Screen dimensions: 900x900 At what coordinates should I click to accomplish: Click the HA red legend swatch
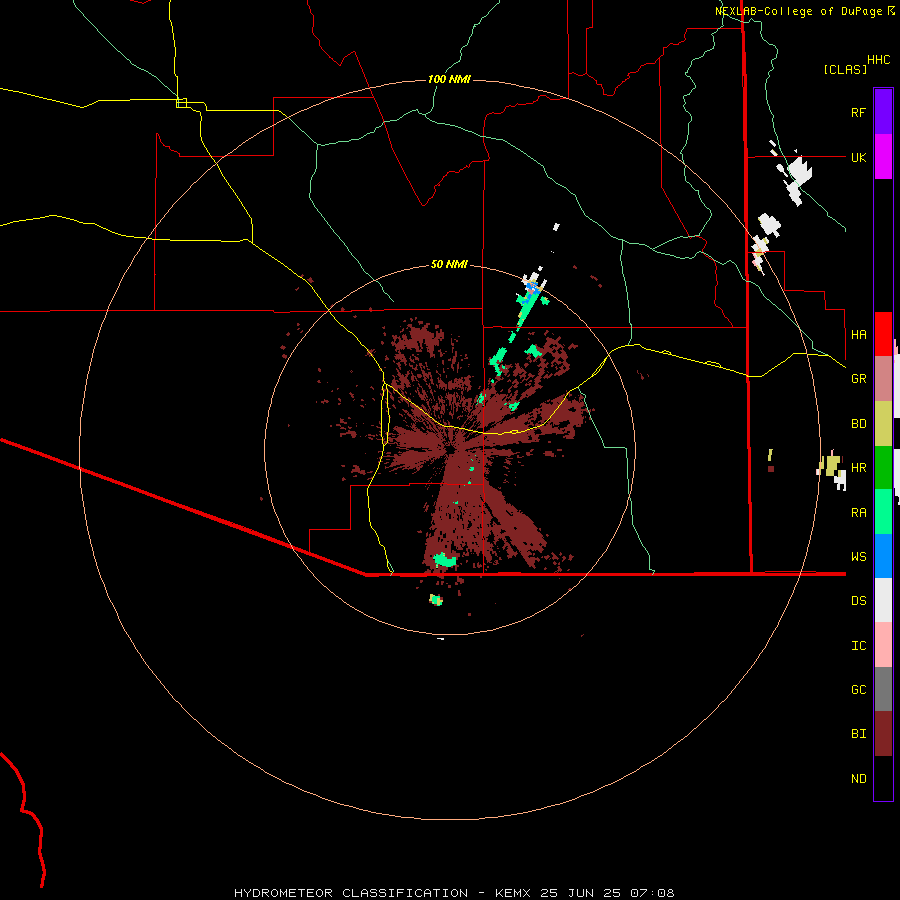click(x=883, y=334)
